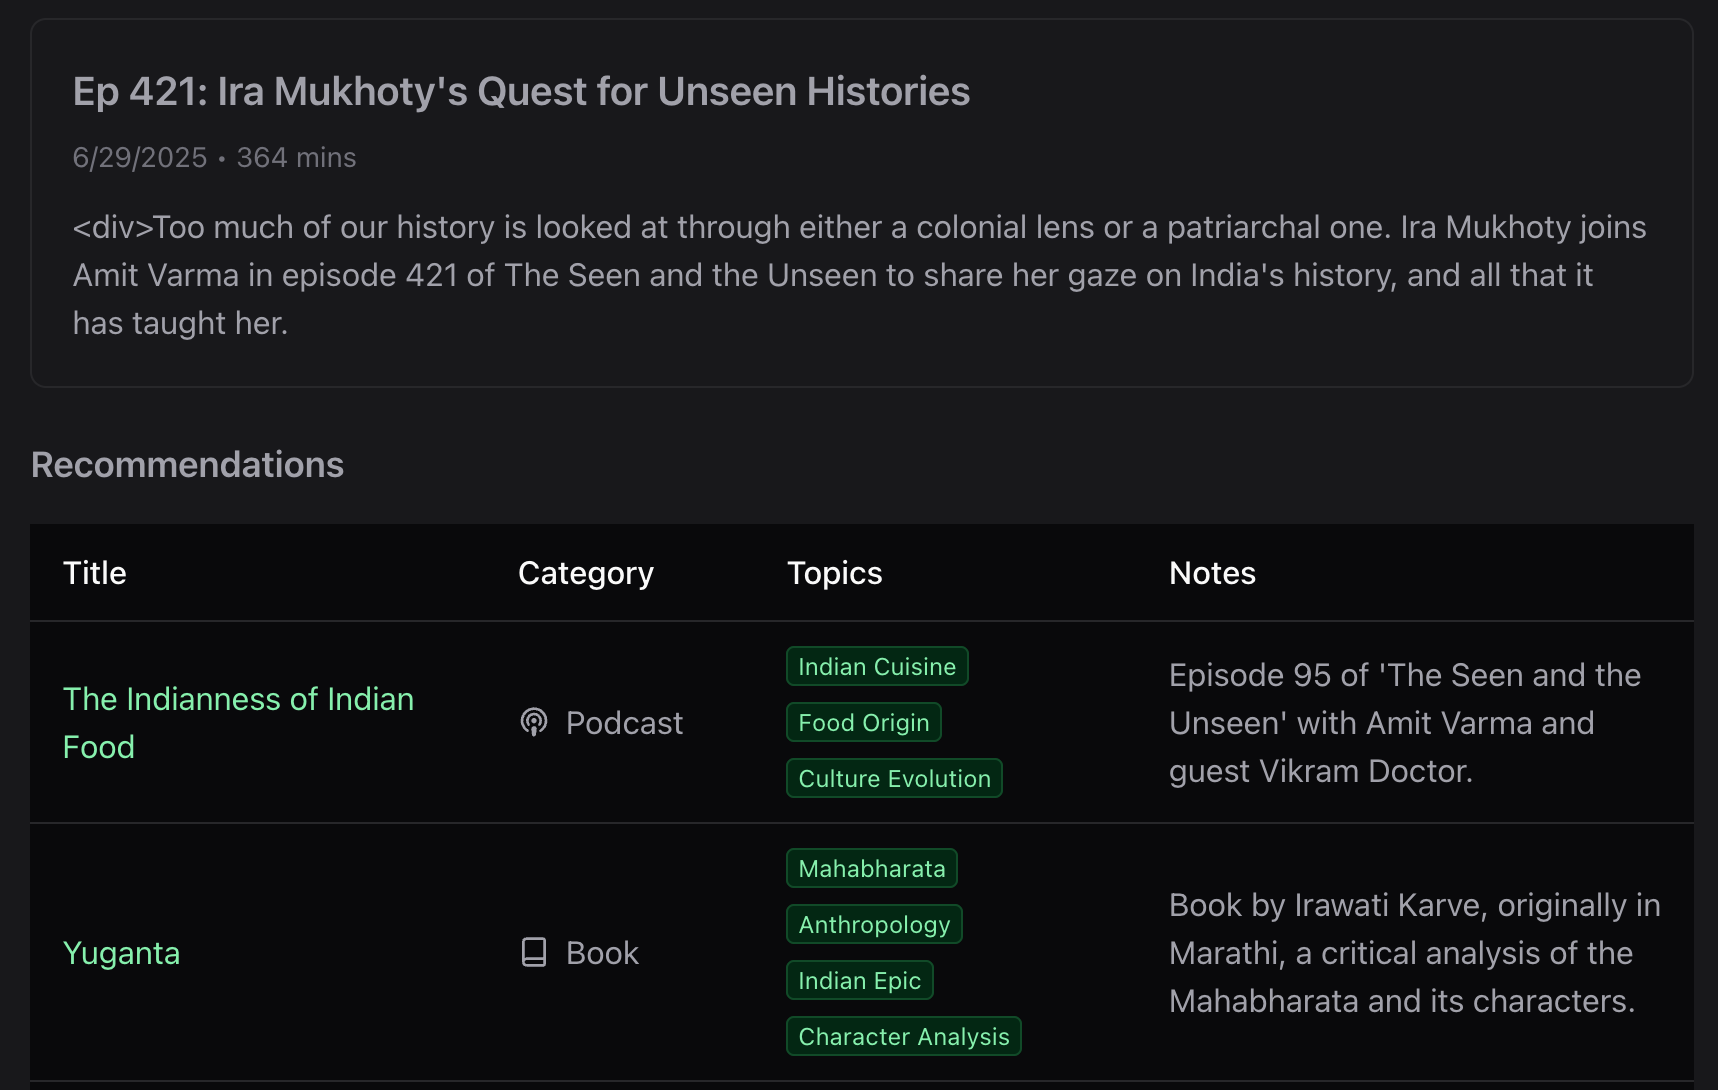Screen dimensions: 1718x1090
Task: Select the Indian Cuisine topic tag
Action: point(876,667)
